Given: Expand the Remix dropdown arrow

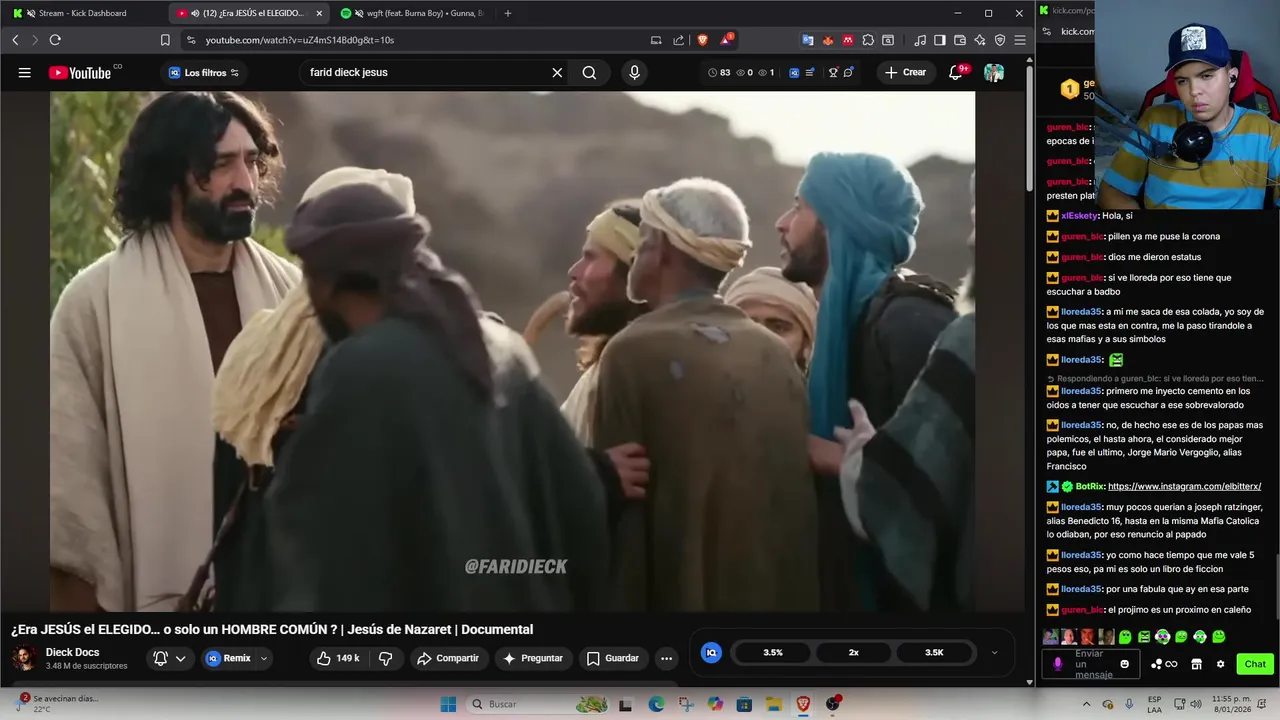Looking at the screenshot, I should tap(264, 658).
